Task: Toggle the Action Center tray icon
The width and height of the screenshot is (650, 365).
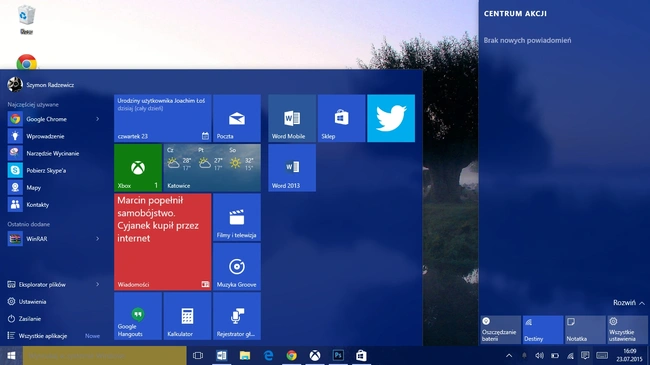Action: click(x=585, y=355)
